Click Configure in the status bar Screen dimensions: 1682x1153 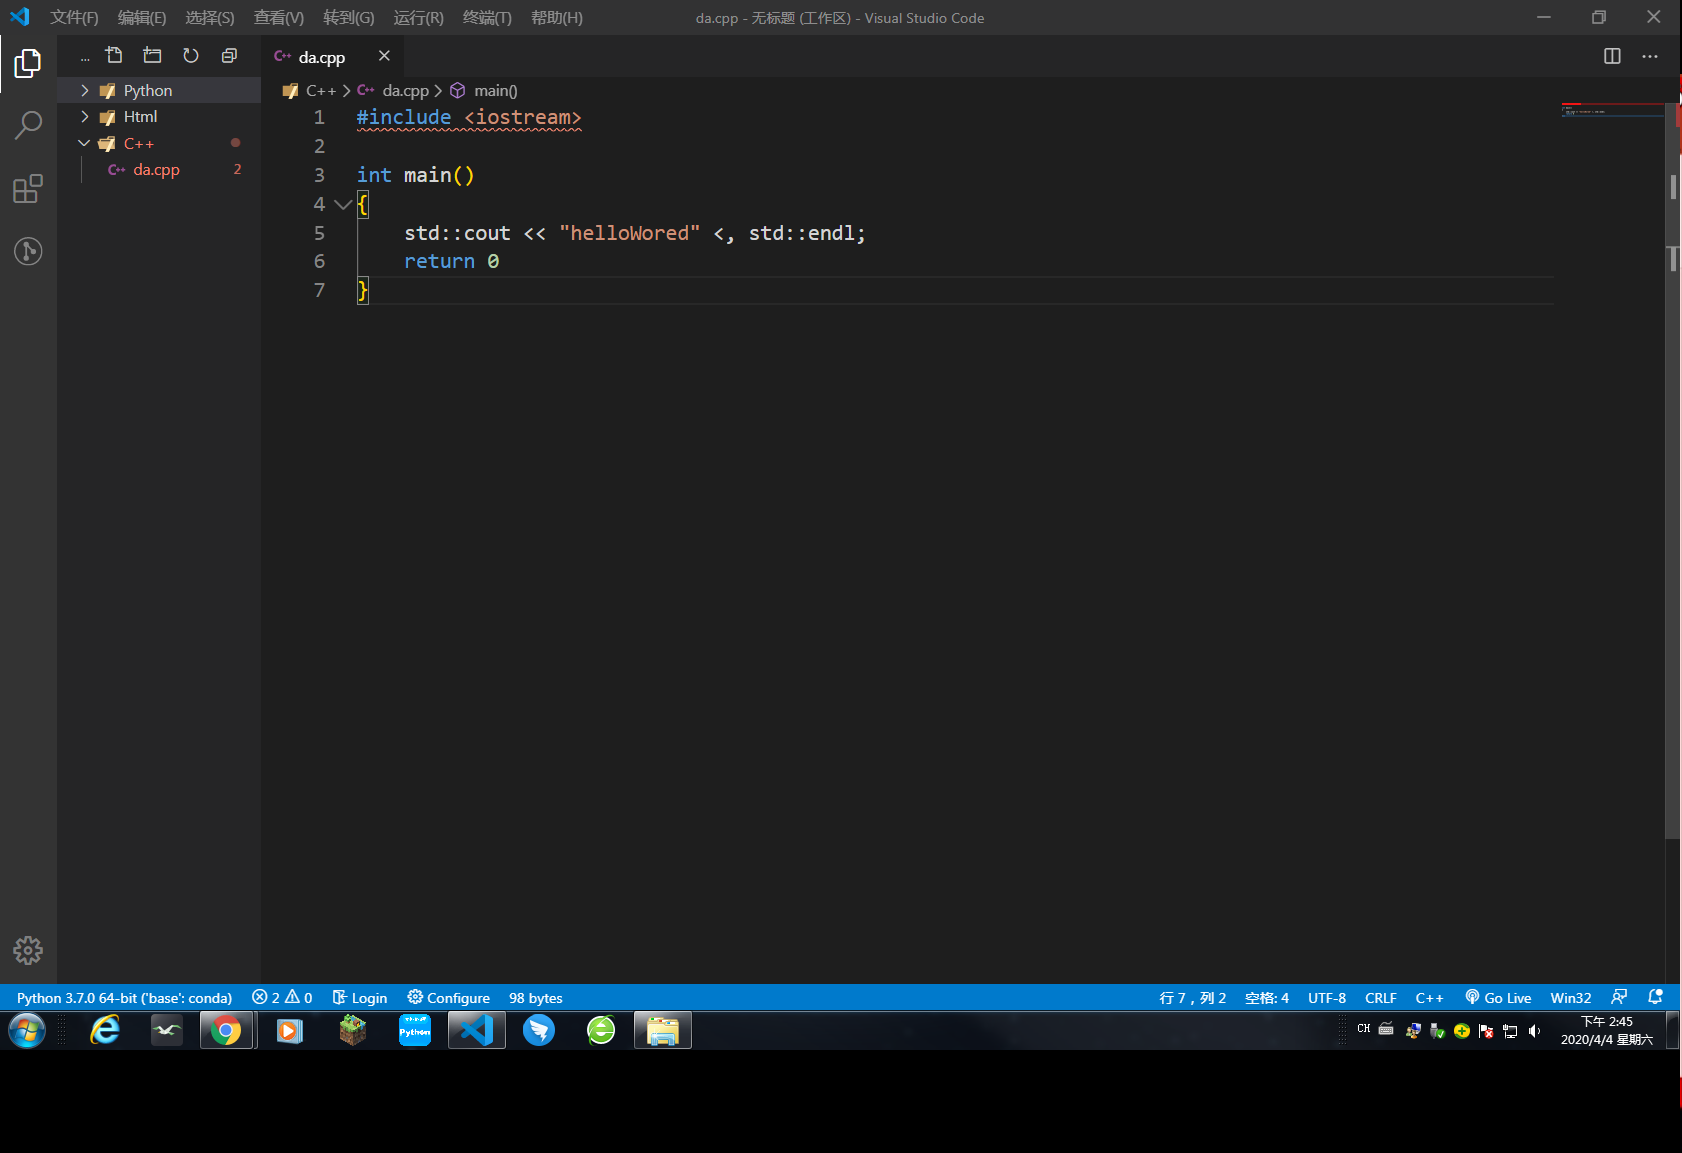click(448, 998)
